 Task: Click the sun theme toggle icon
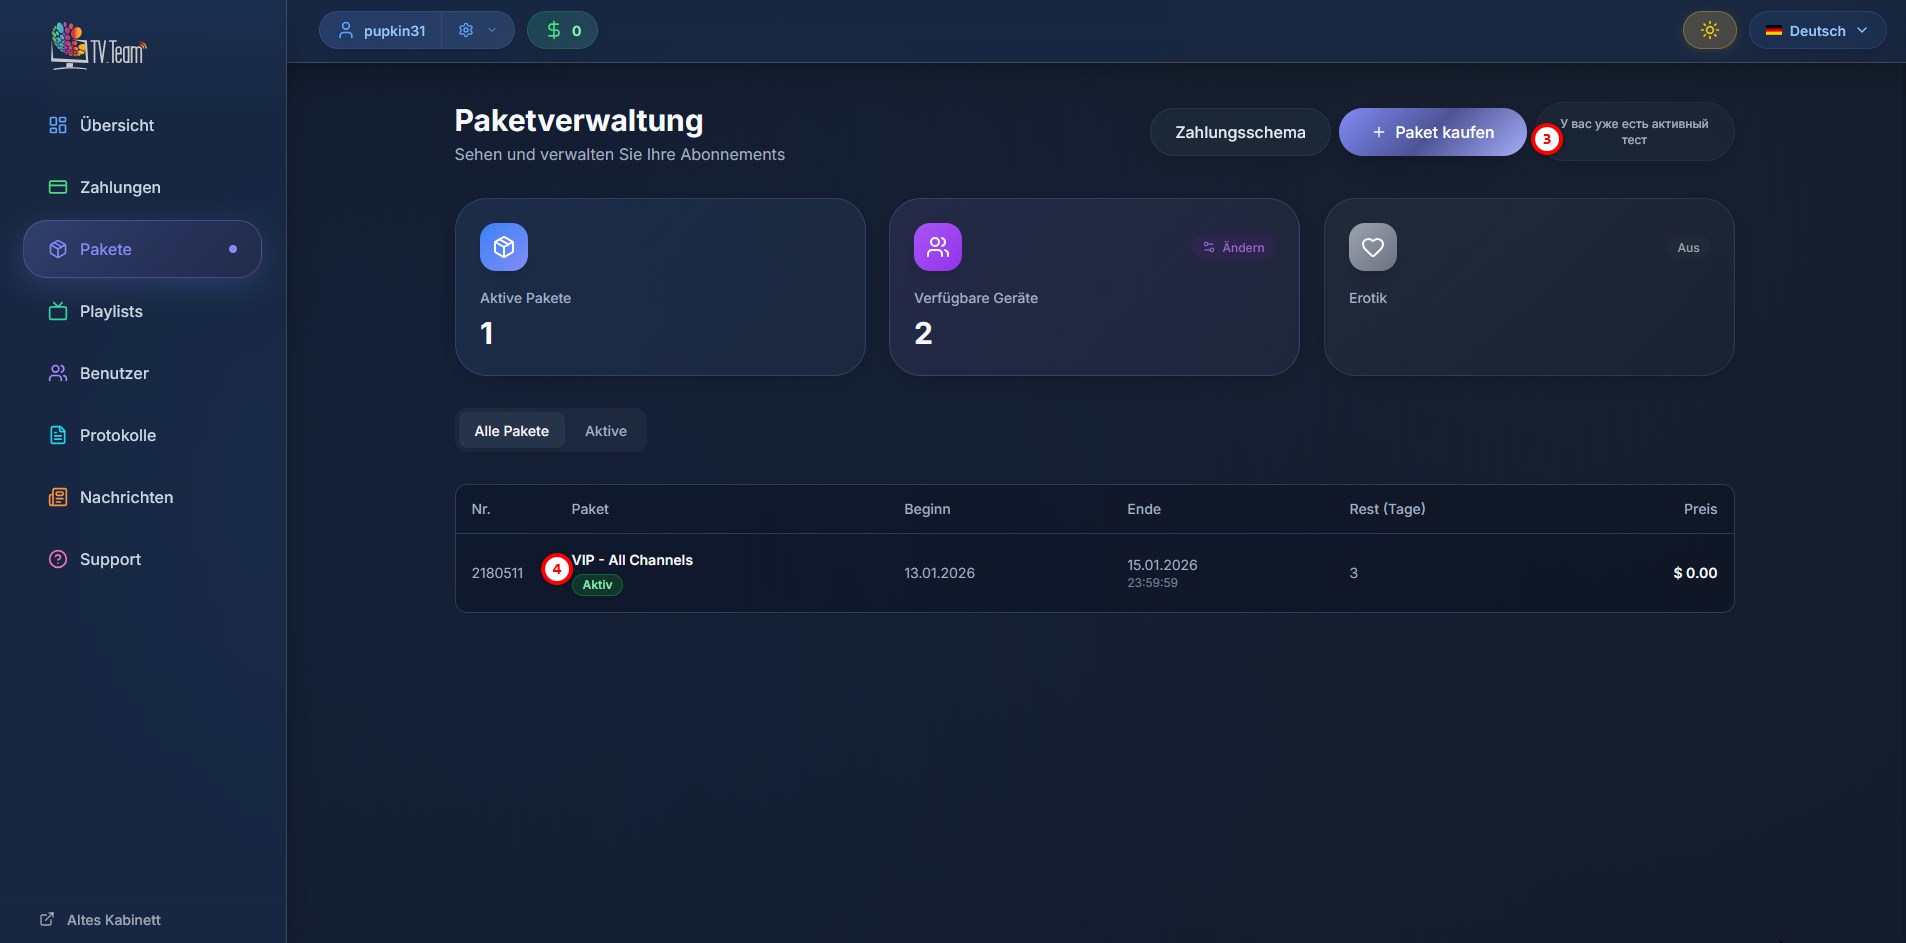[x=1709, y=30]
